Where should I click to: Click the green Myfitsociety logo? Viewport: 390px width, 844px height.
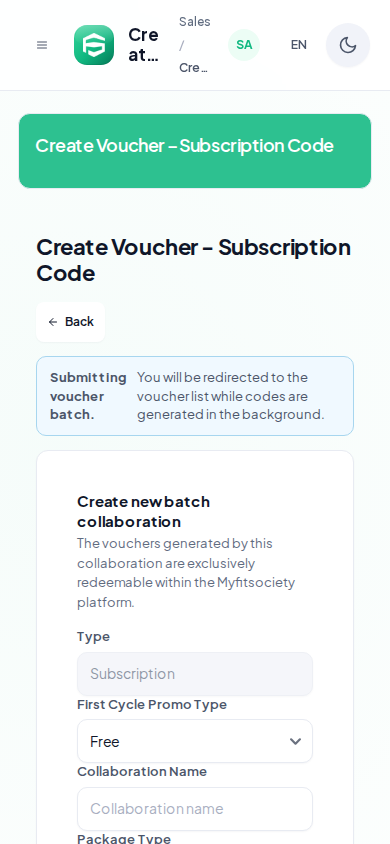(x=94, y=45)
